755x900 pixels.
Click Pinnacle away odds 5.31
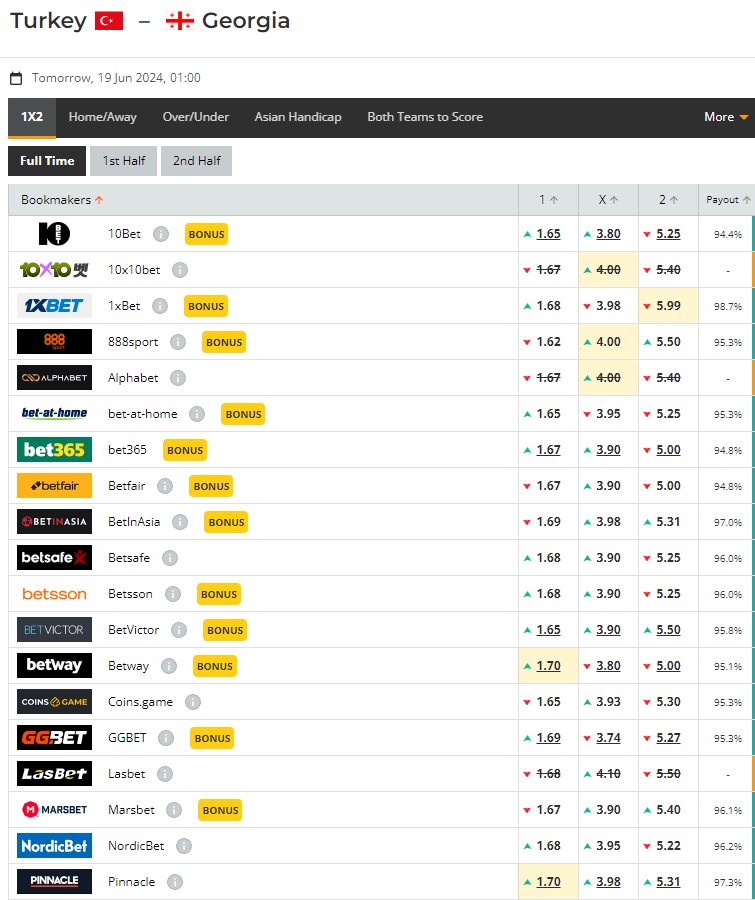click(x=668, y=882)
